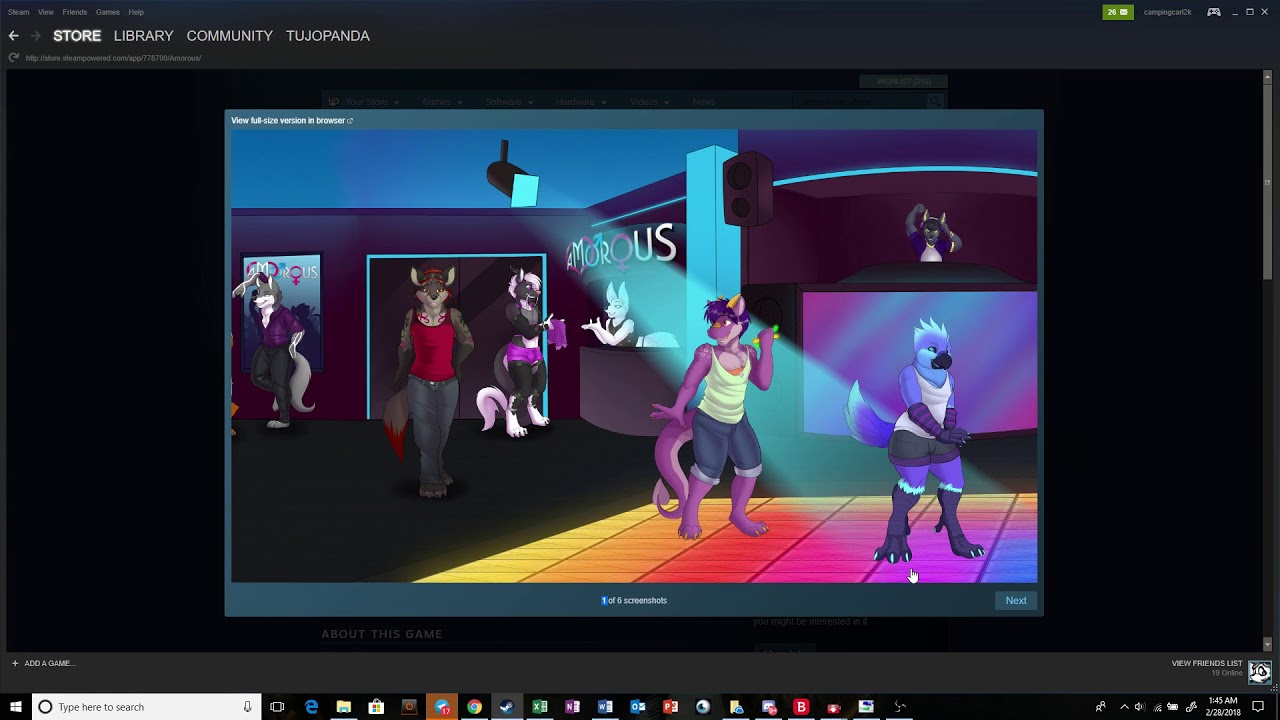This screenshot has width=1280, height=720.
Task: Open campingcarl2k account dropdown
Action: (1167, 12)
